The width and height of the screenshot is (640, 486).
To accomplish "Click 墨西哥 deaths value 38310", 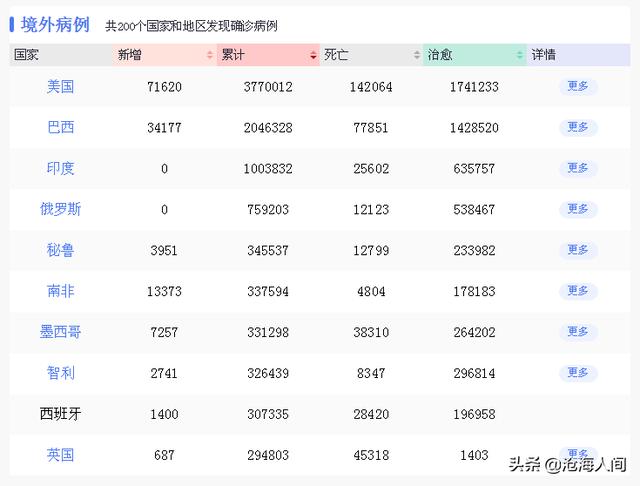I will (371, 332).
